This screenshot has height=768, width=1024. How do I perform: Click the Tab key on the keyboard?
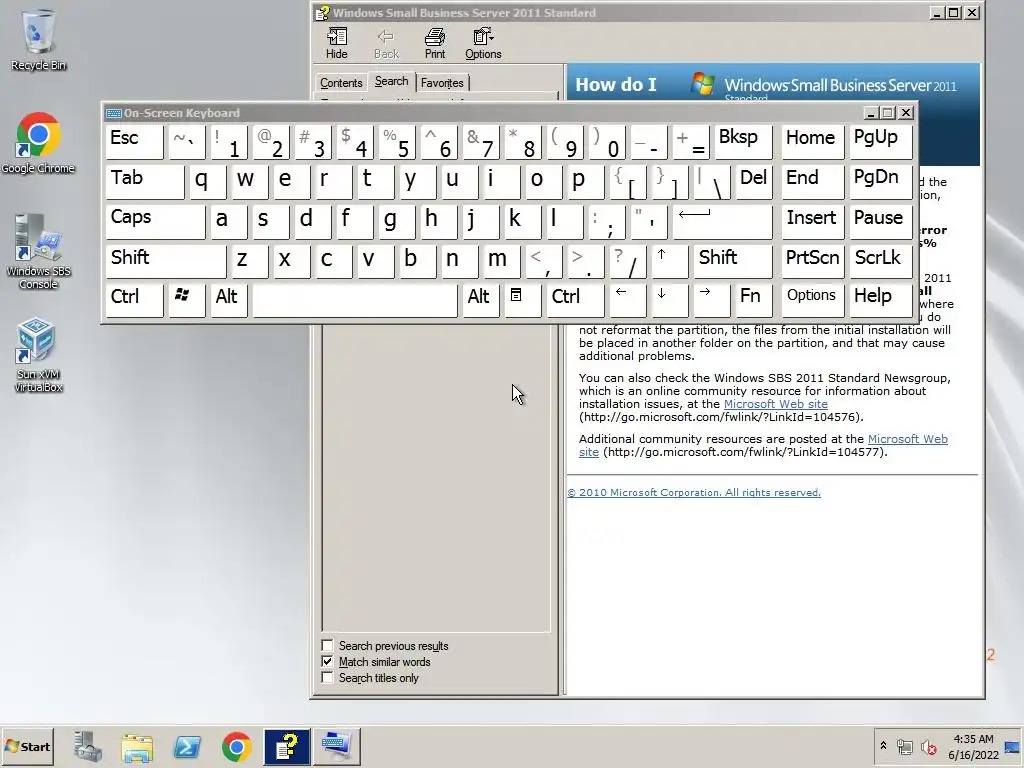click(x=144, y=182)
